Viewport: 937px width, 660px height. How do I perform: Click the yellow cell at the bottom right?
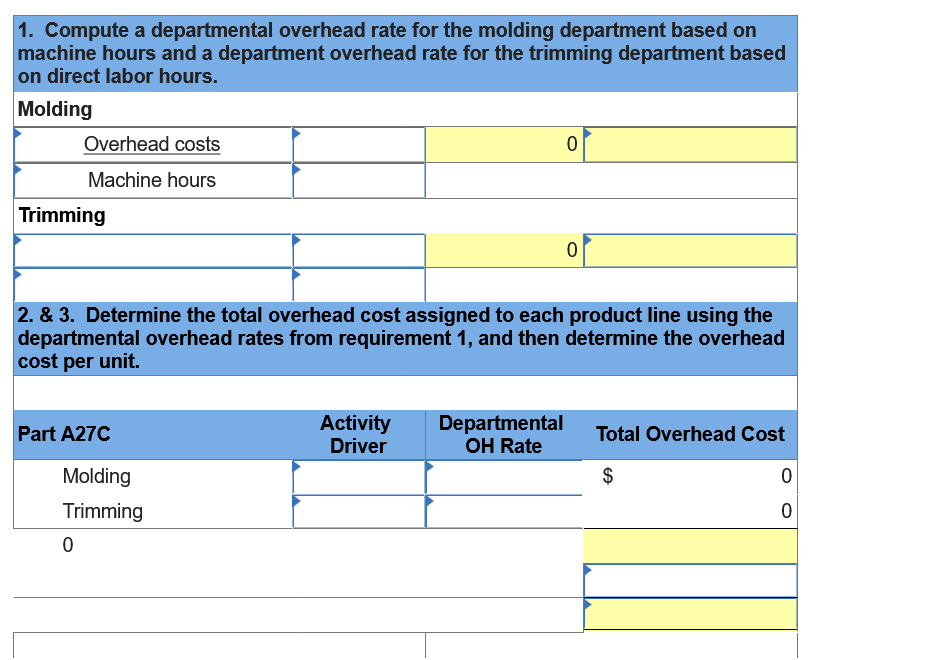point(690,614)
